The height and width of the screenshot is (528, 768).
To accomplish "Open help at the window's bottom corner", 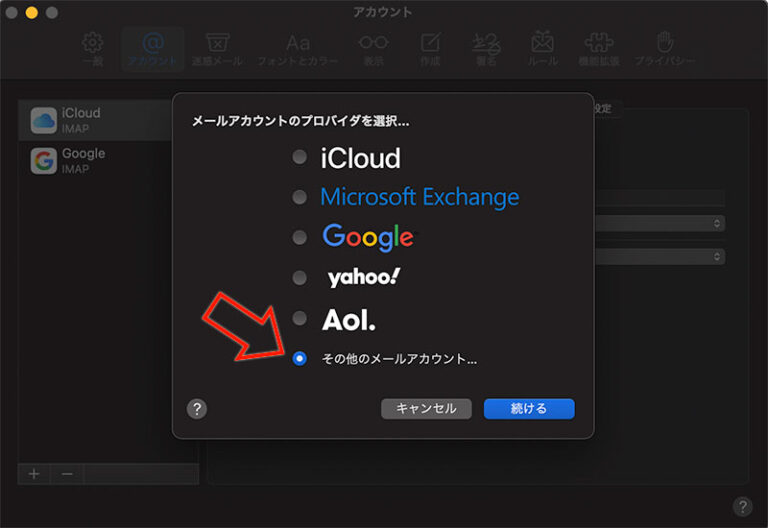I will [743, 506].
